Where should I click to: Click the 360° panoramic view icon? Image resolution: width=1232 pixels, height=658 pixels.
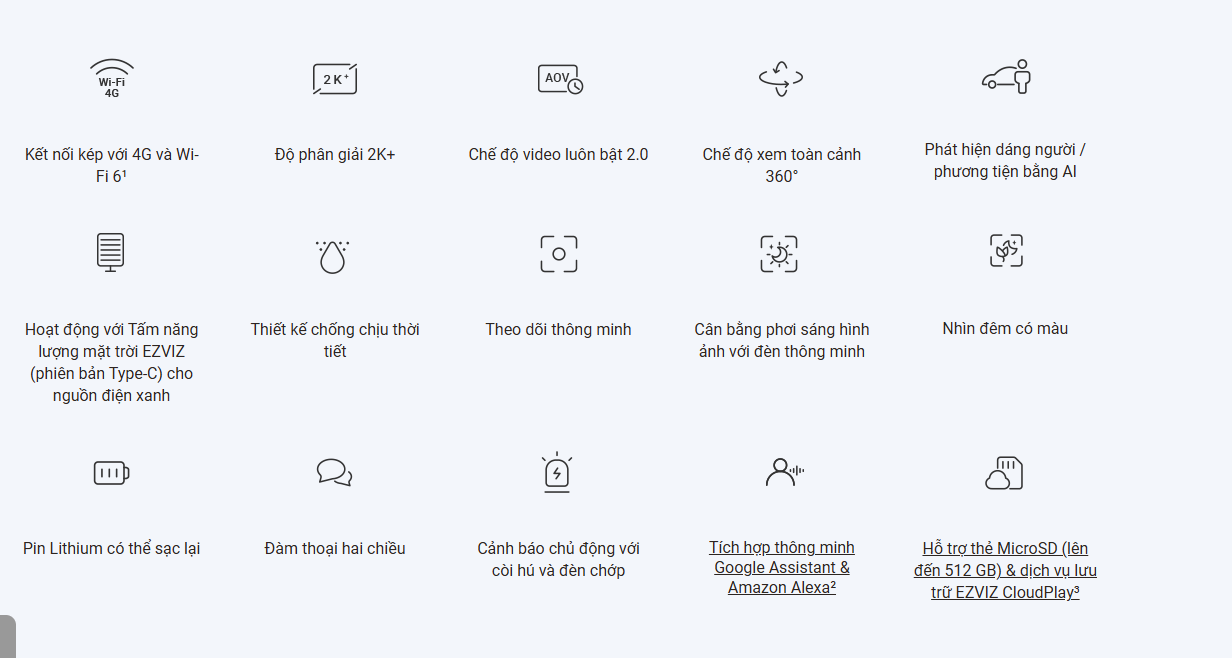click(781, 78)
